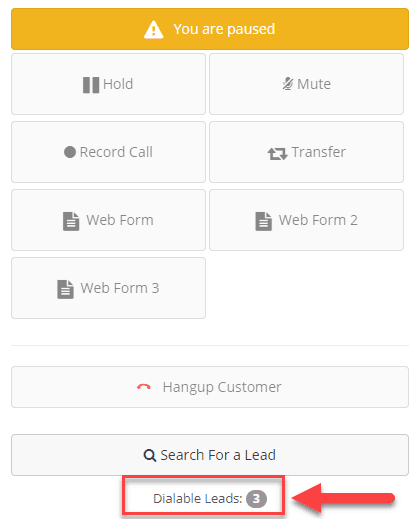Screen dimensions: 420x519
Task: Open the Transfer panel
Action: 306,152
